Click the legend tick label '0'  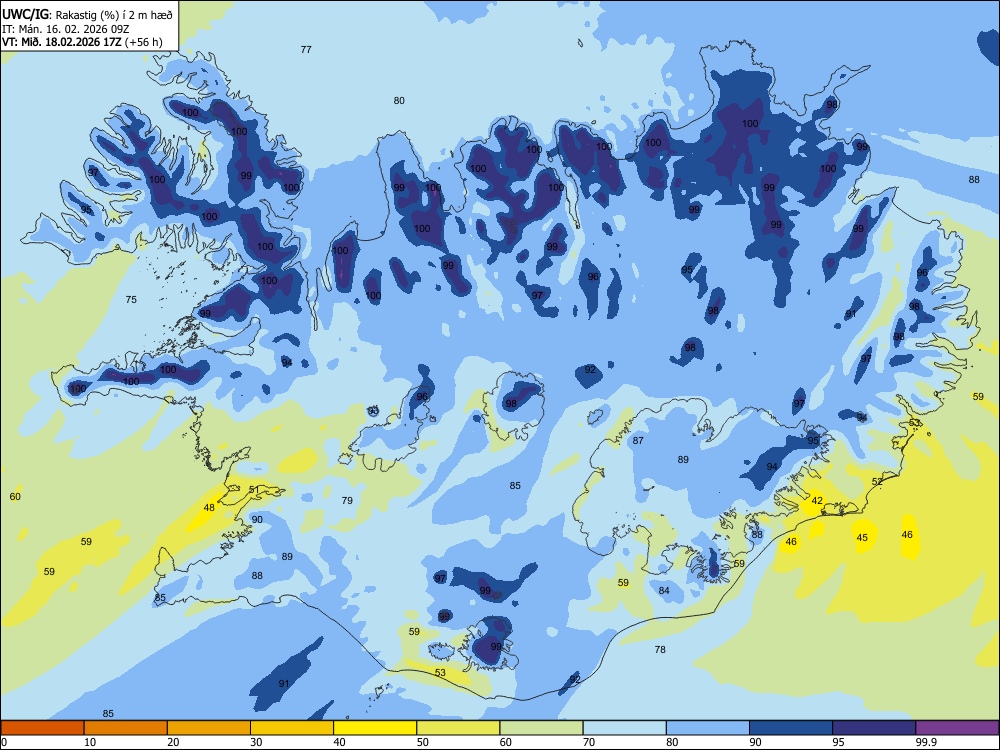point(4,742)
